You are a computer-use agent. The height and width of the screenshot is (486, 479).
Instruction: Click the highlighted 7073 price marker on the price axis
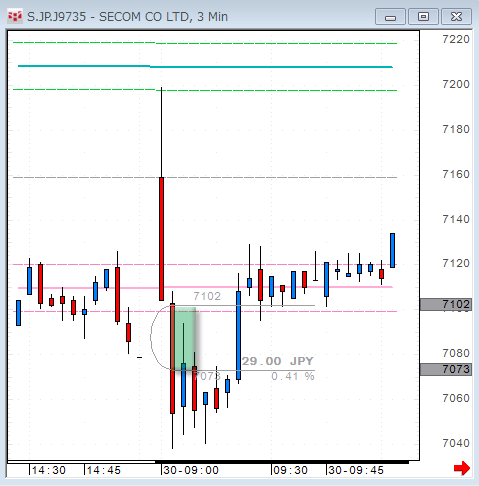pyautogui.click(x=446, y=369)
